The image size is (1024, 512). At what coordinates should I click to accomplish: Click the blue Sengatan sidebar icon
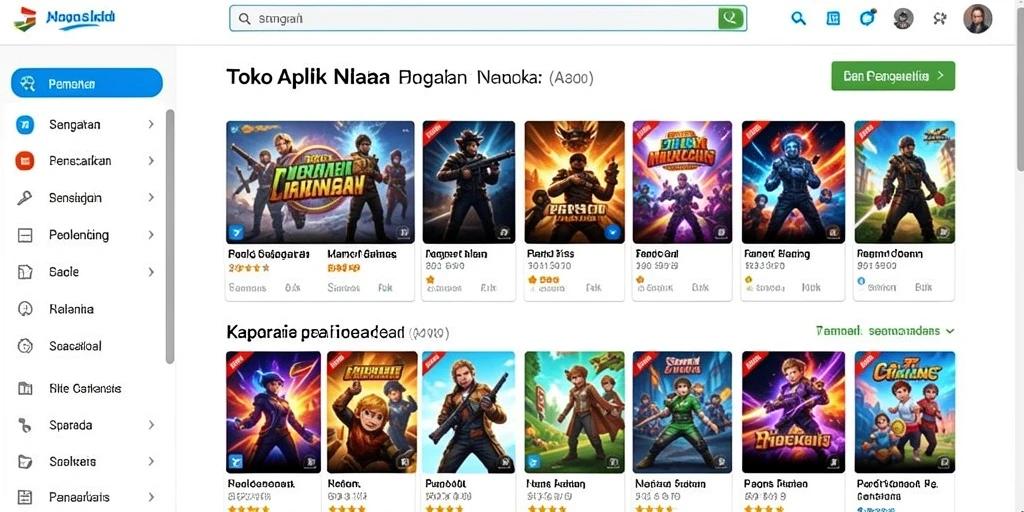pos(25,124)
